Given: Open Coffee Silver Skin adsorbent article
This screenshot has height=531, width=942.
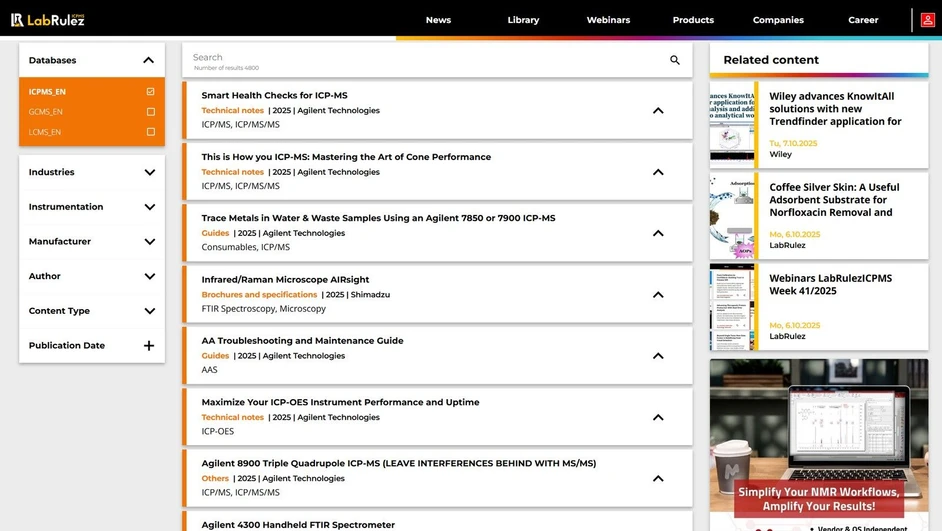Looking at the screenshot, I should pyautogui.click(x=834, y=199).
